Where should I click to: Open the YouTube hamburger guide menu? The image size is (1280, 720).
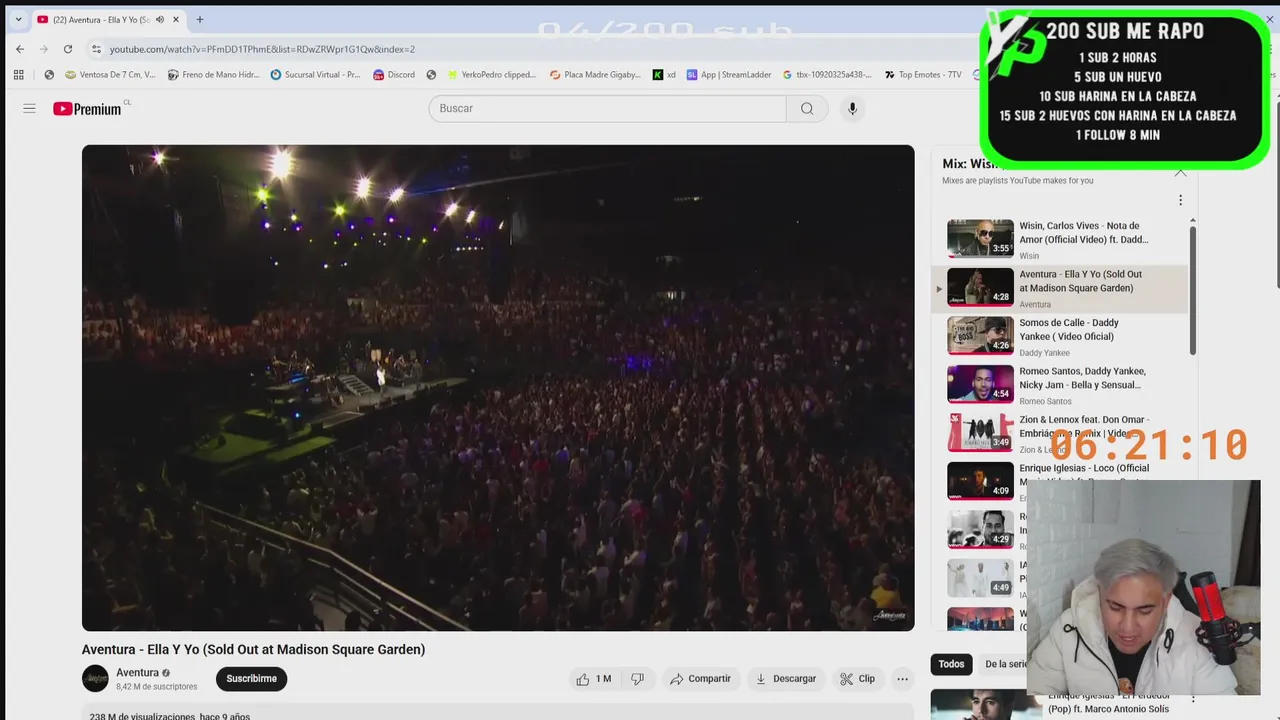29,108
